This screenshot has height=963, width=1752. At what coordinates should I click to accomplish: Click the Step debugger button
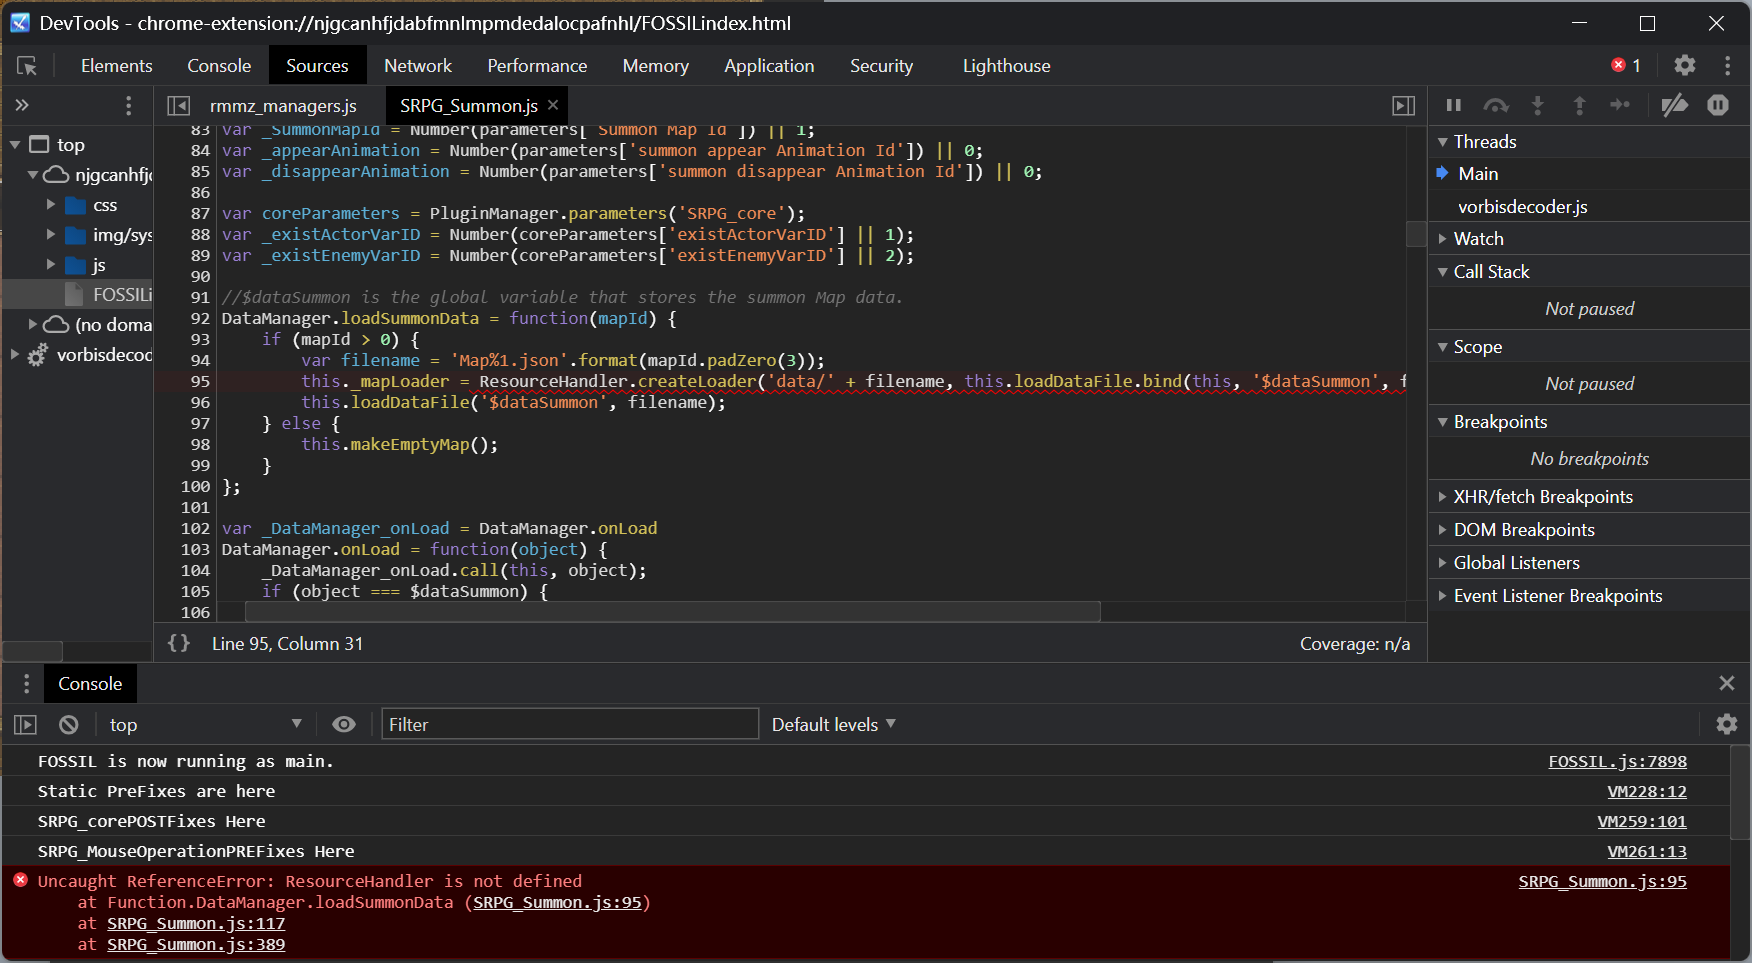tap(1620, 105)
